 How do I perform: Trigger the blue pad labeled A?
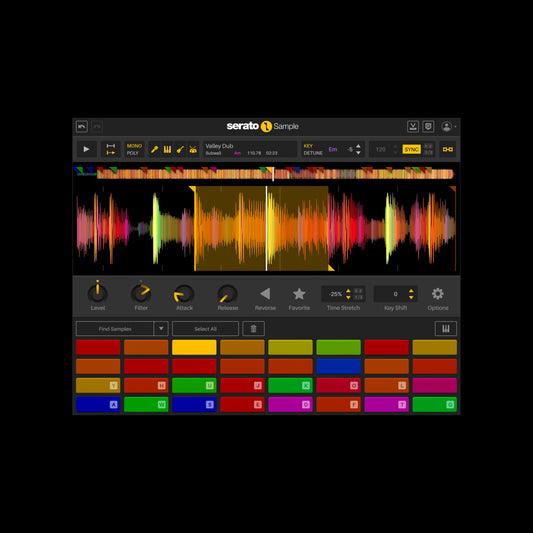pos(98,405)
